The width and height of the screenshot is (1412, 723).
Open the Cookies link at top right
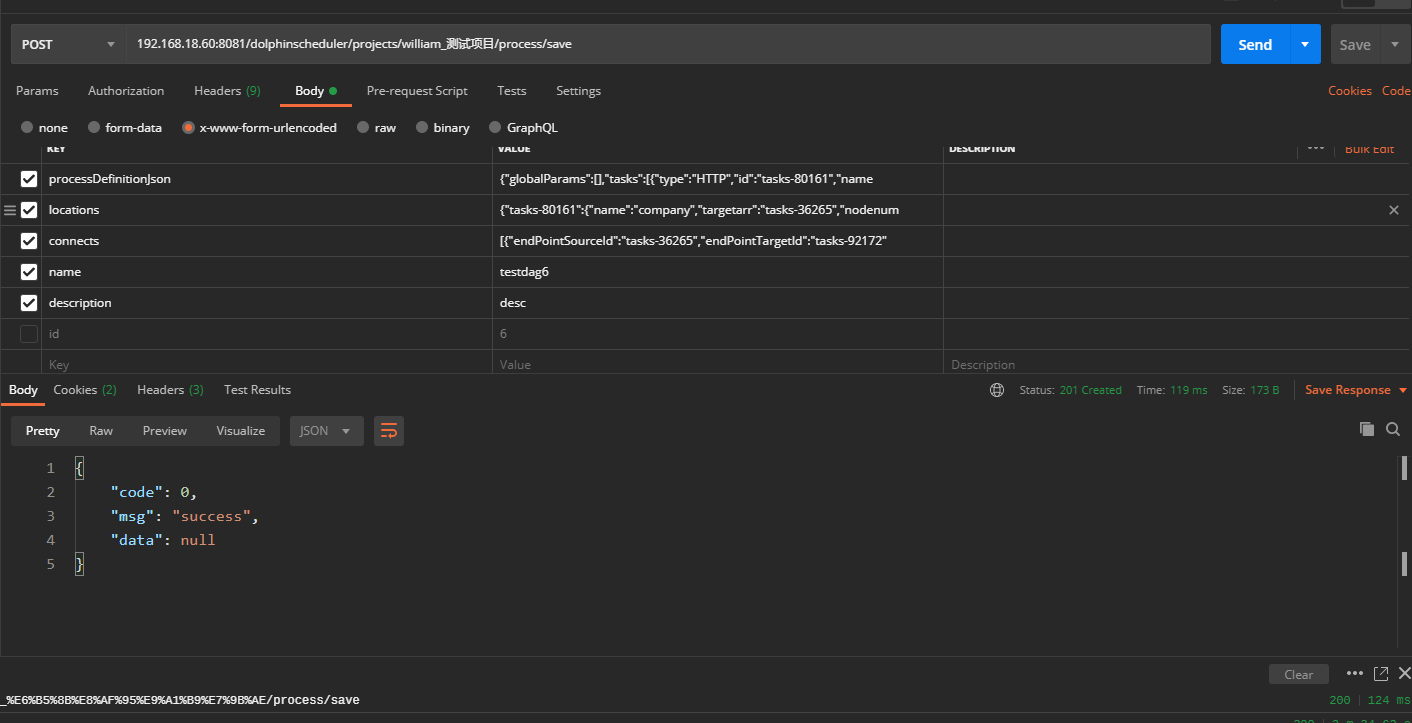tap(1350, 91)
